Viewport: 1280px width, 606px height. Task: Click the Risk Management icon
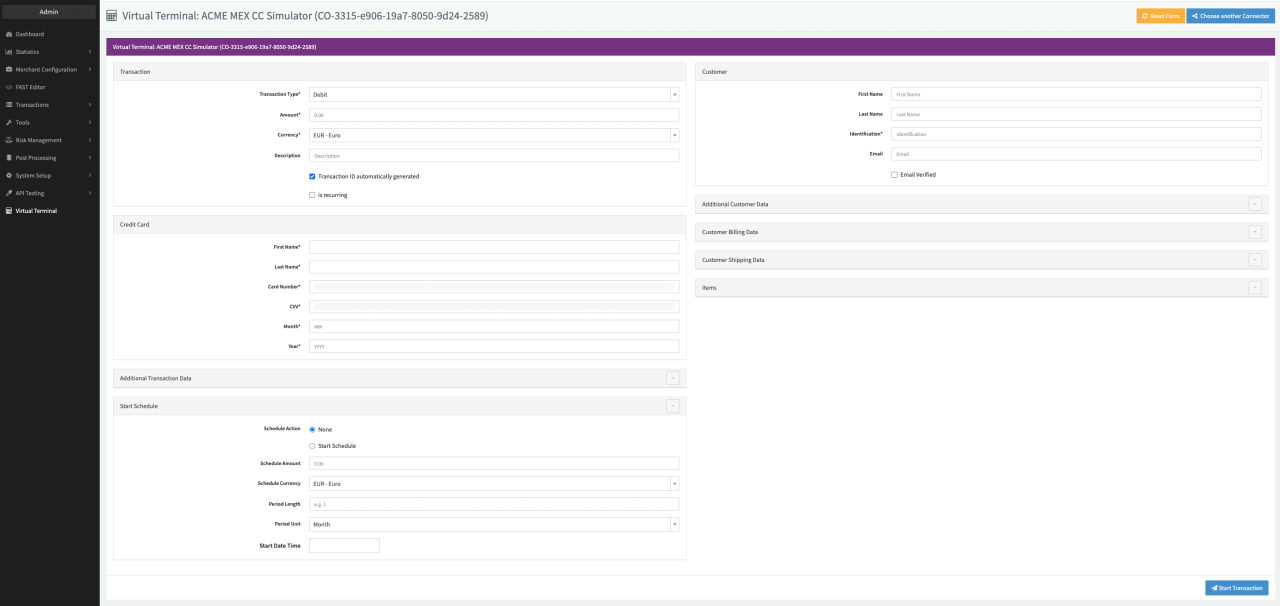[9, 140]
